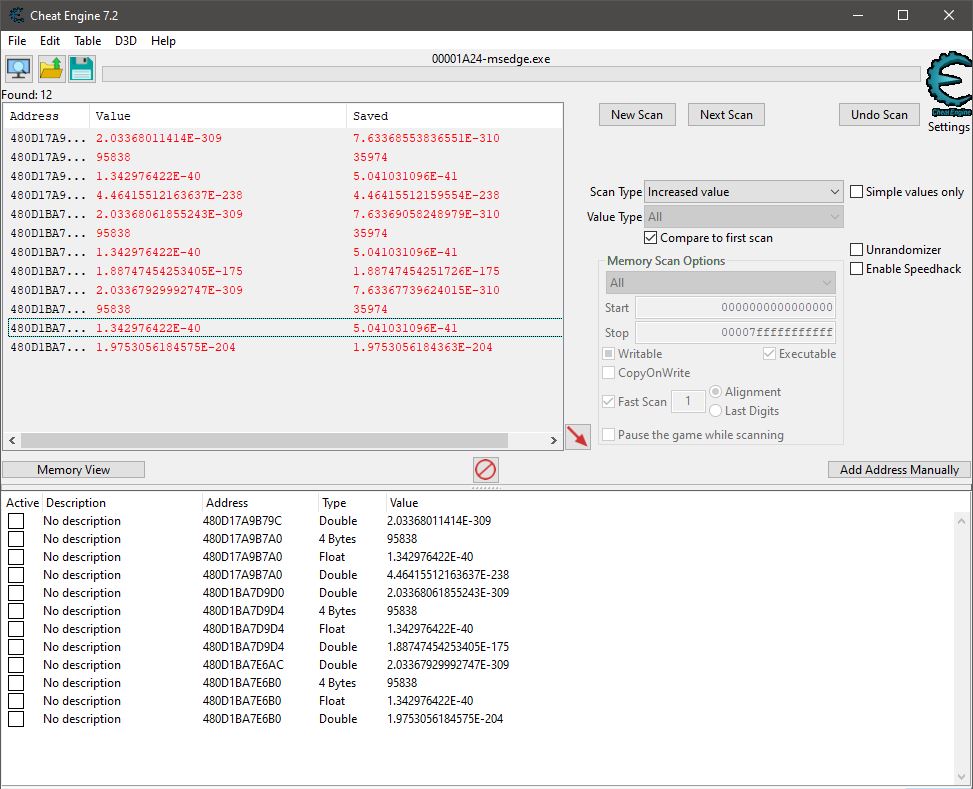973x789 pixels.
Task: Click the Cheat Engine Settings logo
Action: pos(947,90)
